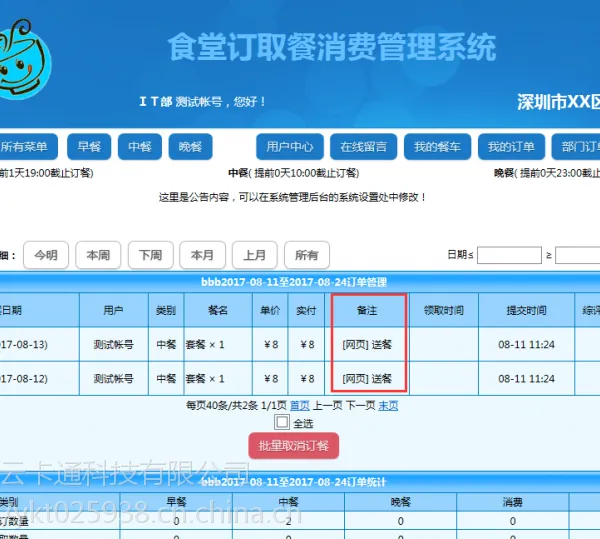This screenshot has width=600, height=539.
Task: Click the 提交时间 column header
Action: (527, 310)
